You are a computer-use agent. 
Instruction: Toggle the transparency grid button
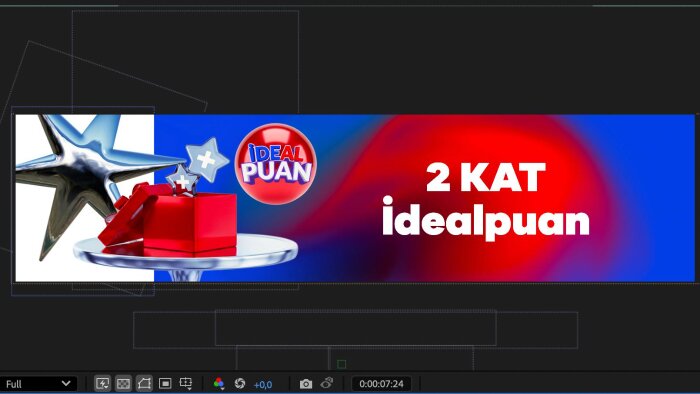click(x=123, y=384)
